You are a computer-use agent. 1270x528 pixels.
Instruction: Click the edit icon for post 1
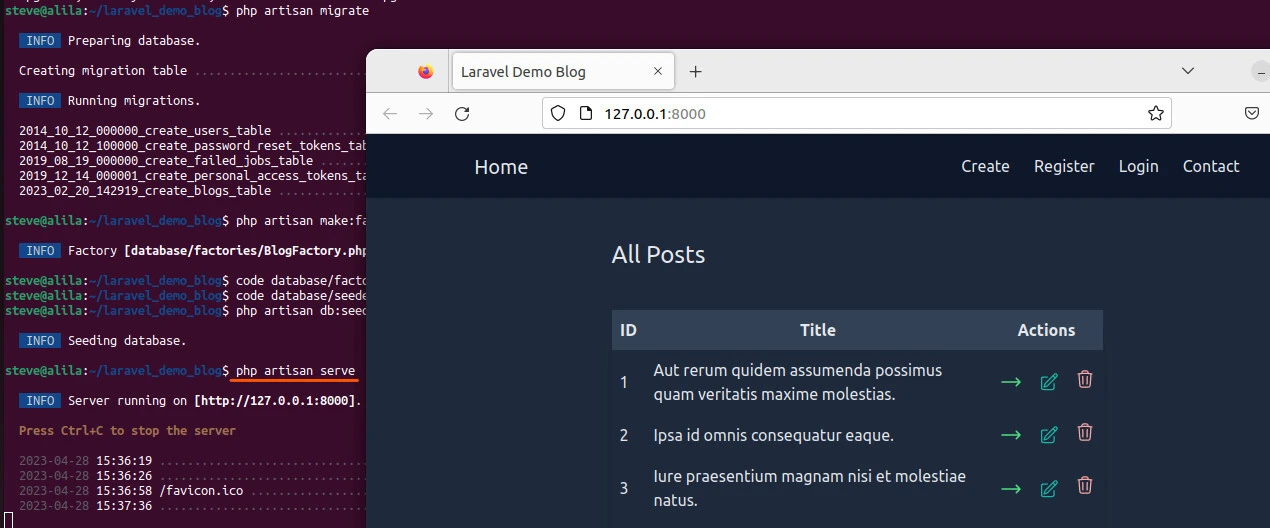(1049, 382)
